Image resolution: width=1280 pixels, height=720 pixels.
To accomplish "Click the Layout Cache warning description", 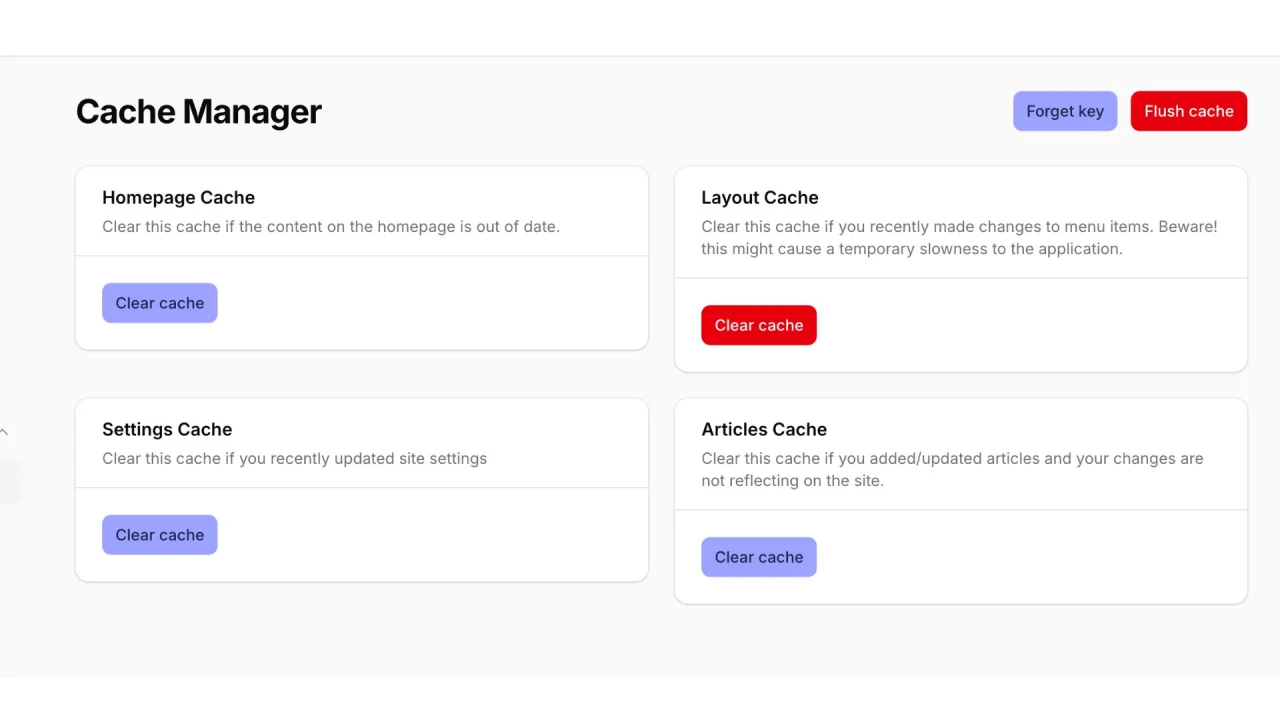I will click(x=959, y=237).
